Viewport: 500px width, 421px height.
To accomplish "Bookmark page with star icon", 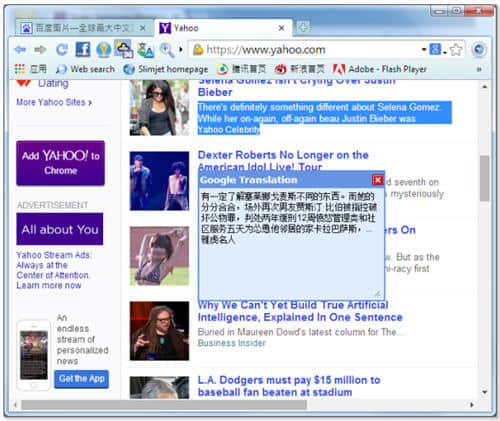I will pyautogui.click(x=456, y=50).
